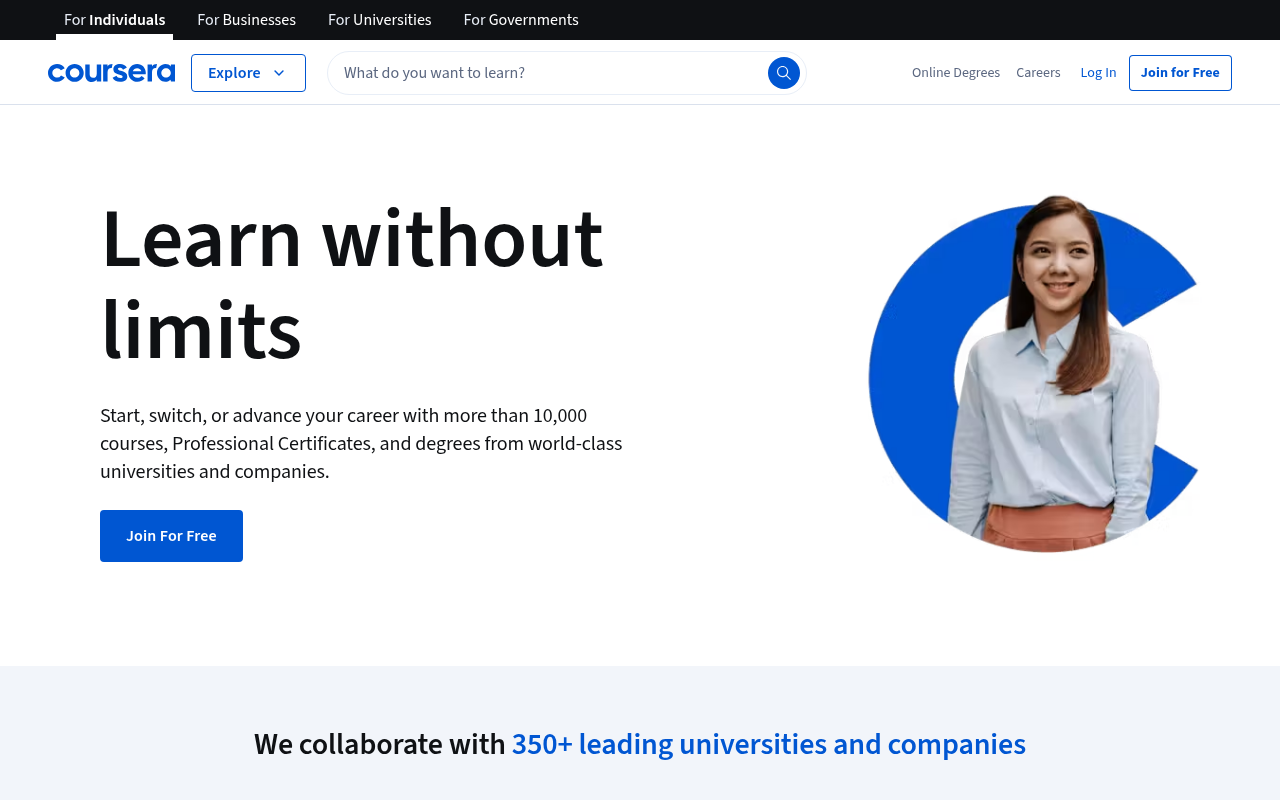The image size is (1280, 800).
Task: Open the Online Degrees link
Action: [x=956, y=73]
